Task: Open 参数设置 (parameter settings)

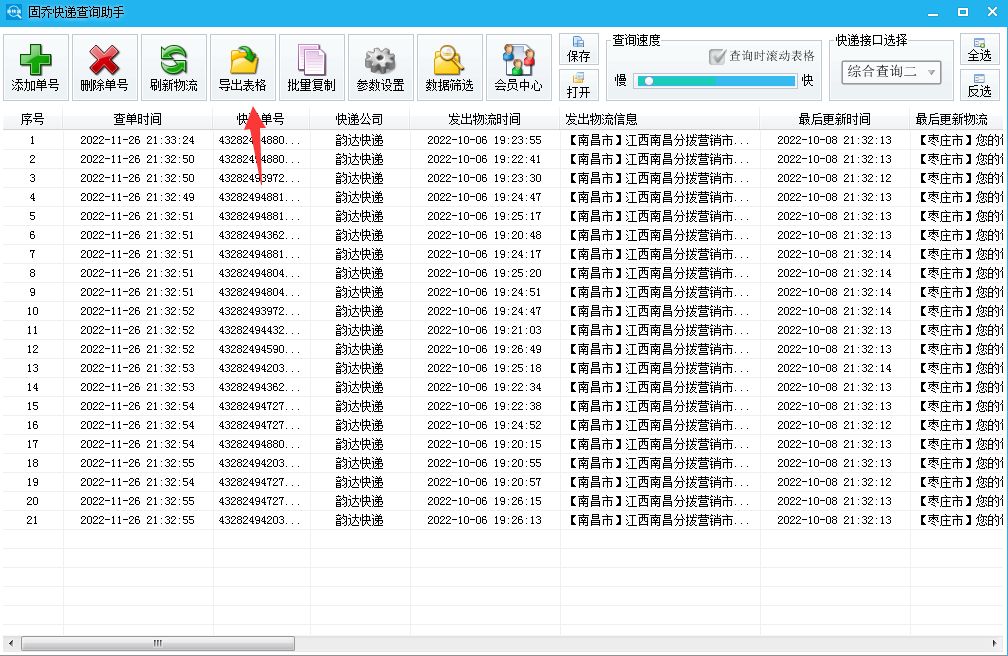Action: [379, 66]
